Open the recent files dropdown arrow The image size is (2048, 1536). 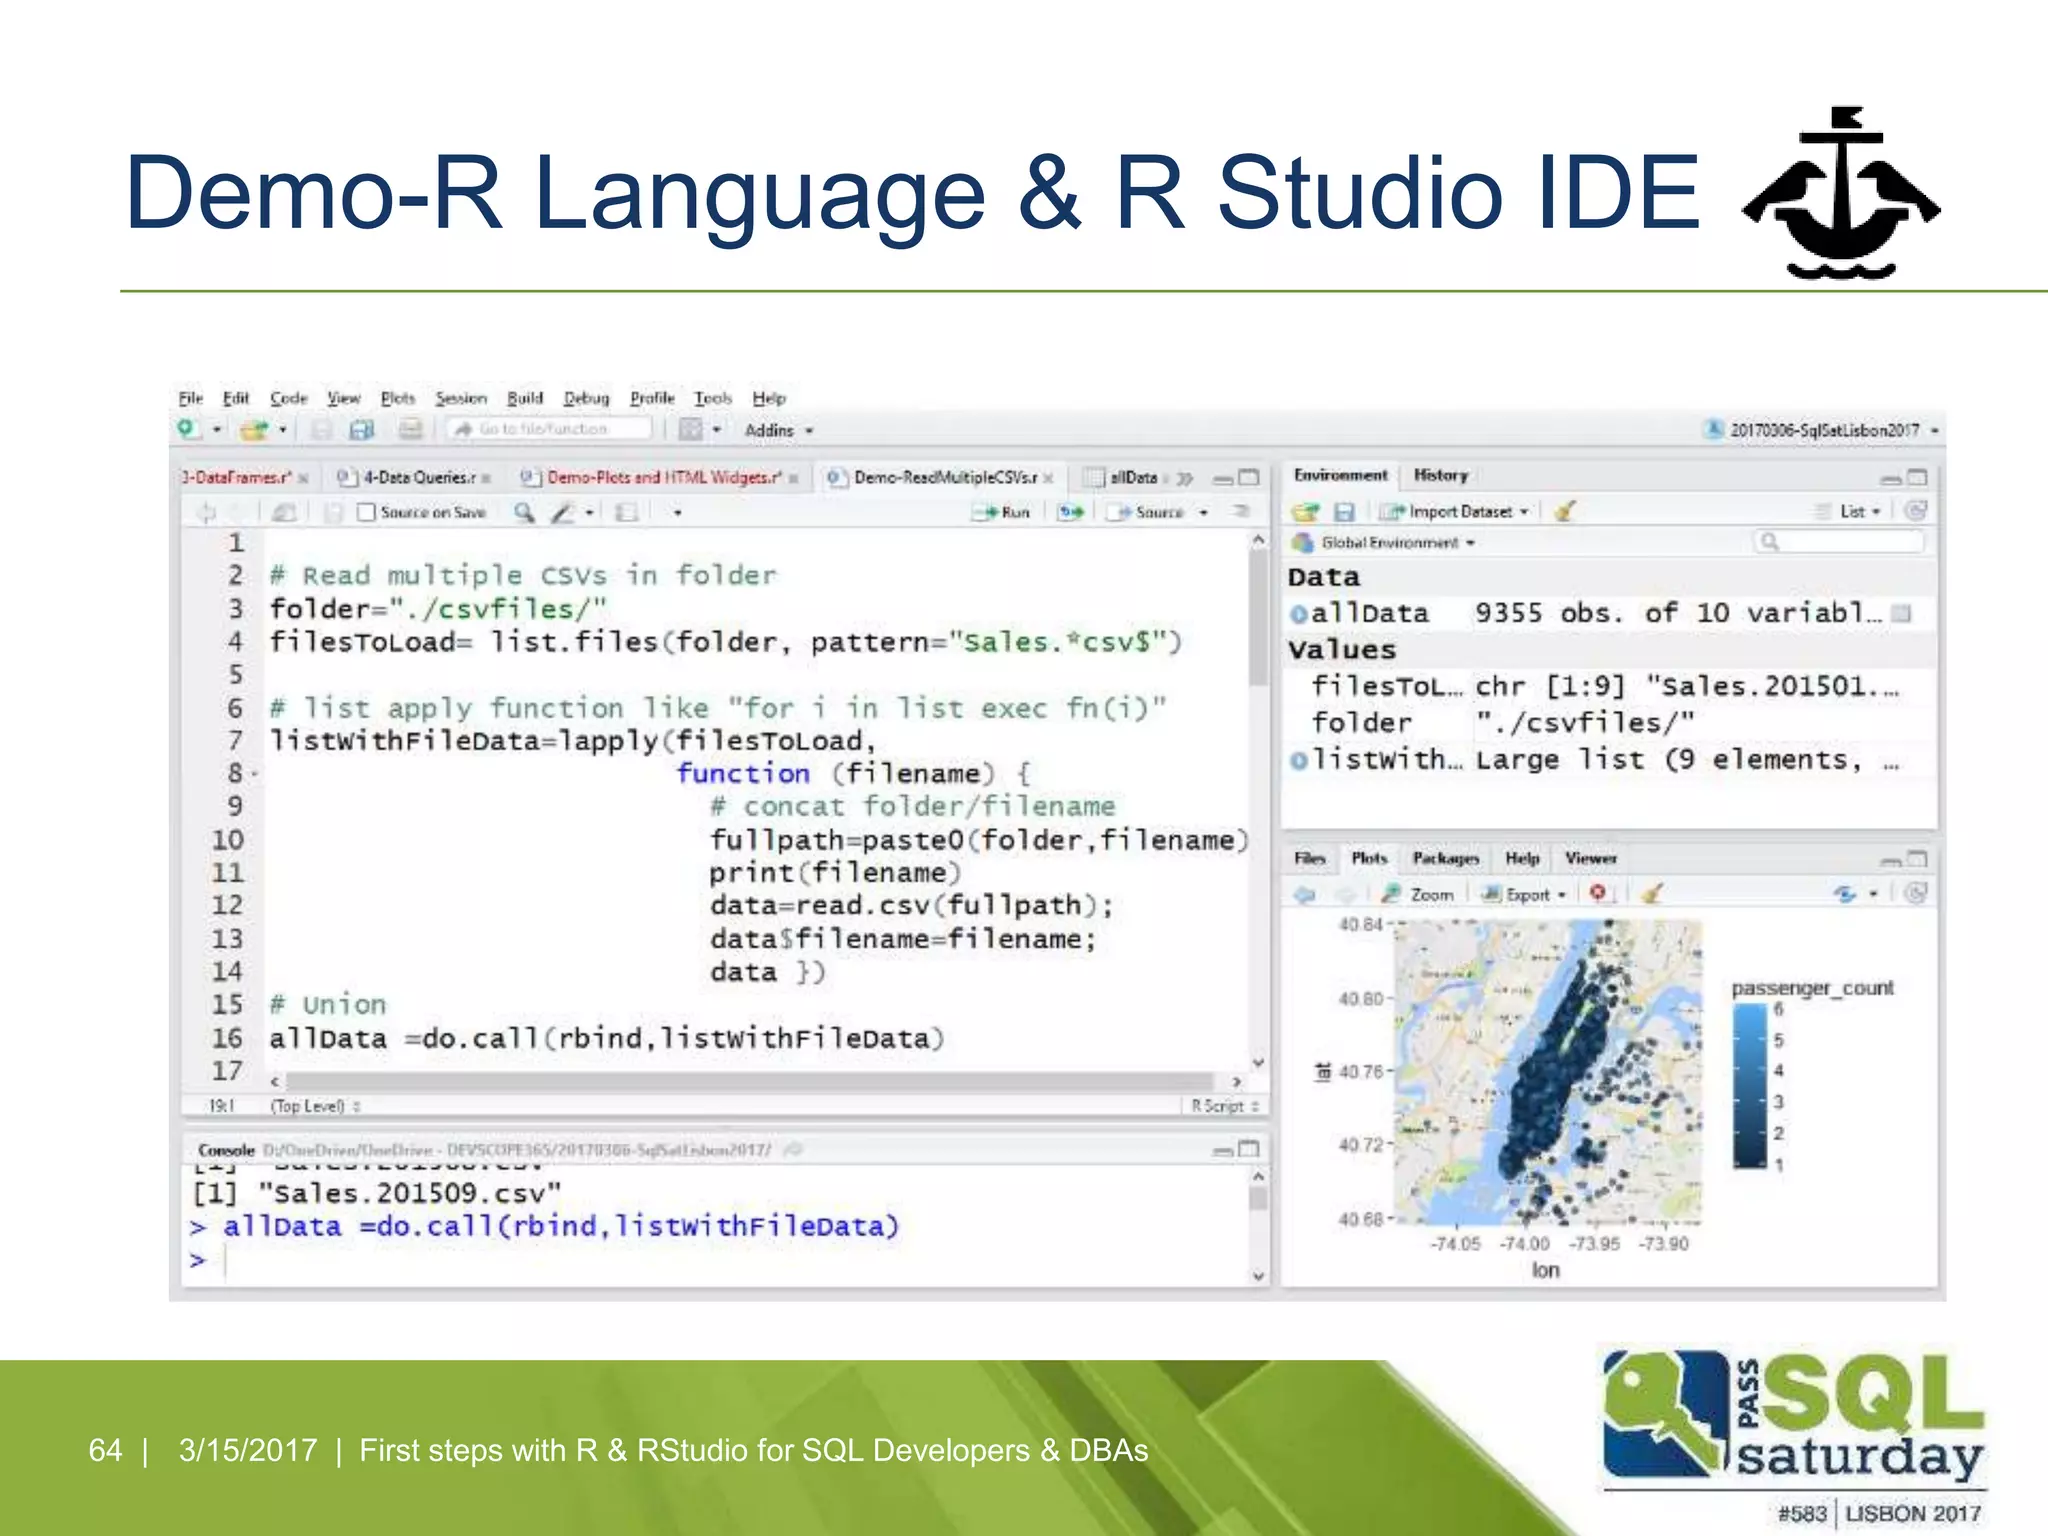pyautogui.click(x=283, y=430)
